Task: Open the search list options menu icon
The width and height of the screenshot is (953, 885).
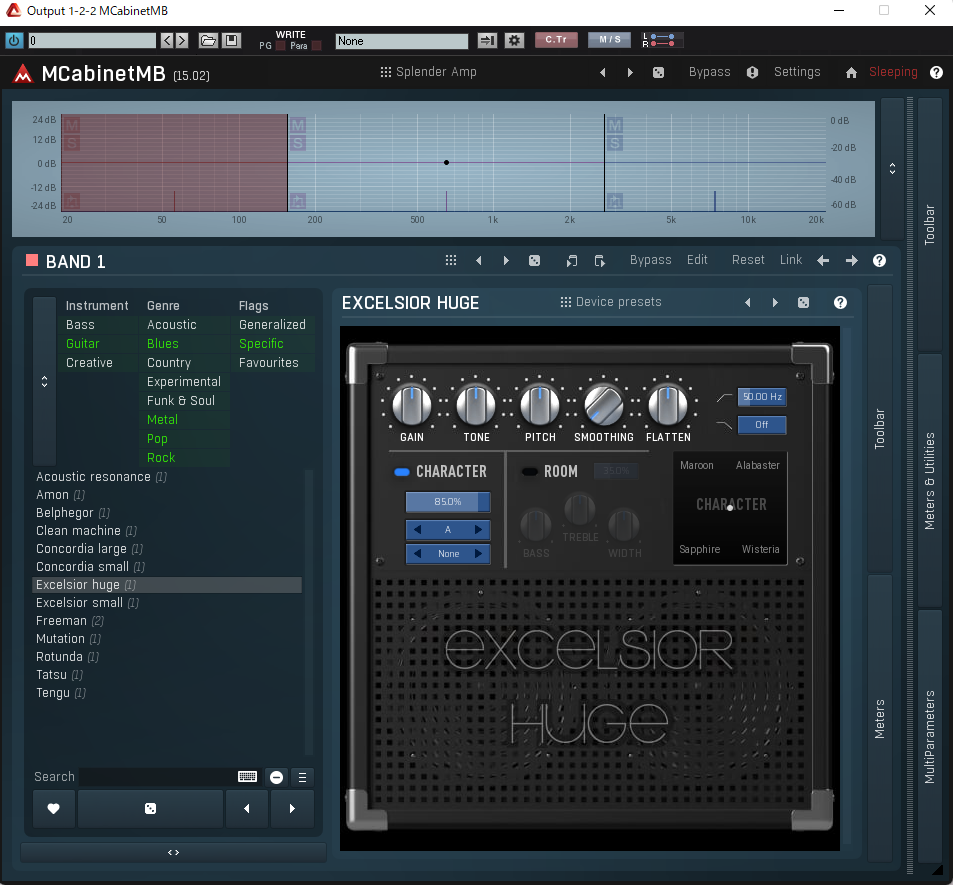Action: click(302, 777)
